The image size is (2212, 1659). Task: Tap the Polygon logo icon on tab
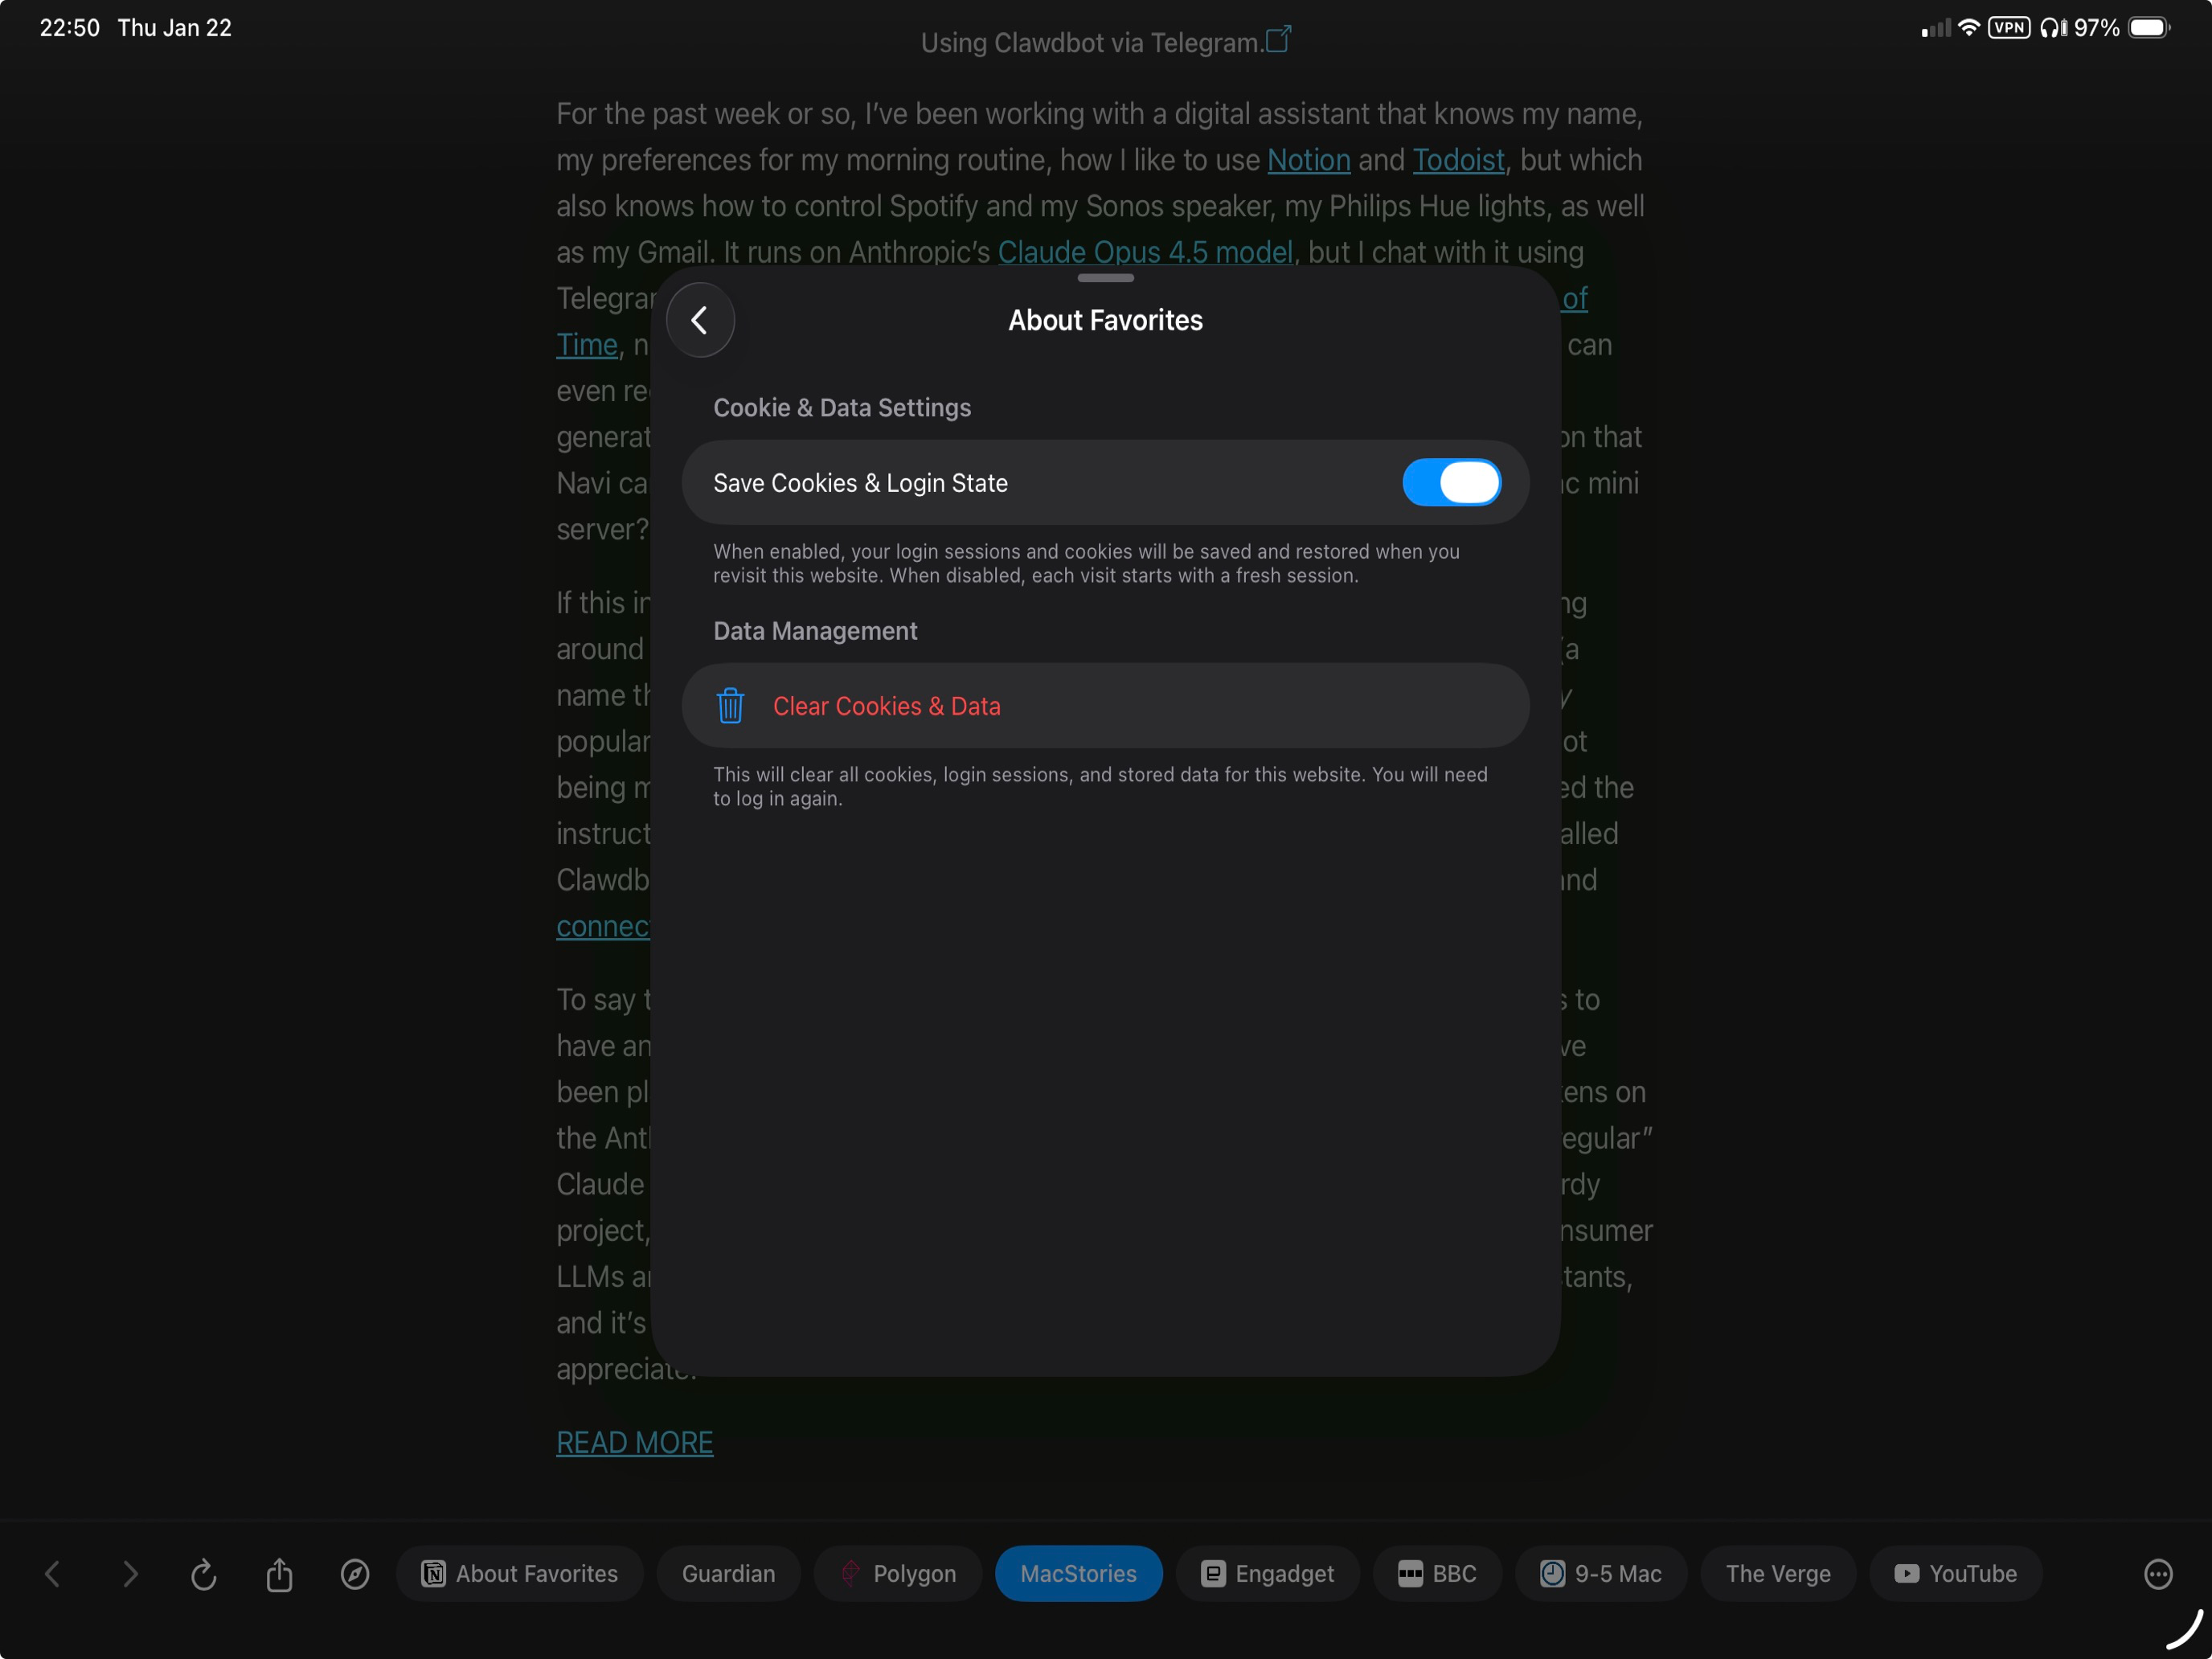pyautogui.click(x=850, y=1574)
